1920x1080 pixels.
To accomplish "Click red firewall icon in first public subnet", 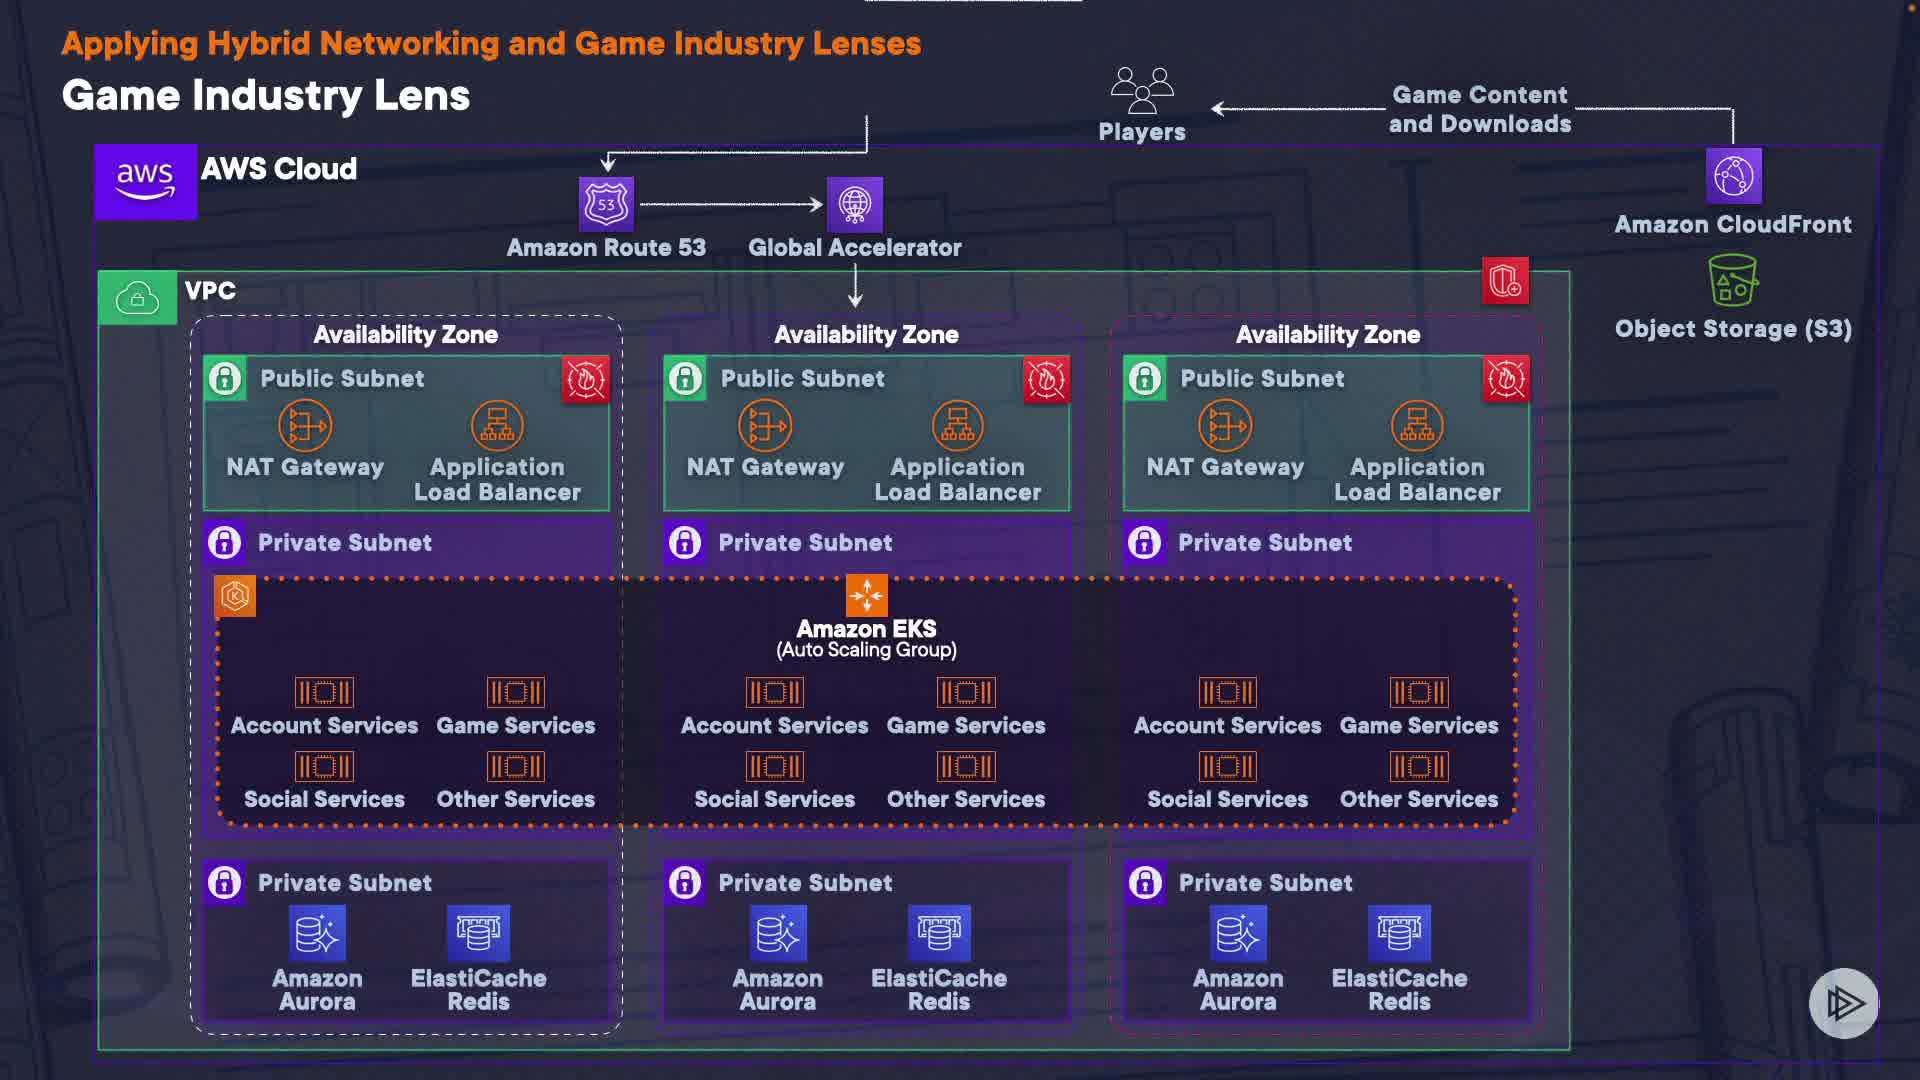I will (x=585, y=380).
